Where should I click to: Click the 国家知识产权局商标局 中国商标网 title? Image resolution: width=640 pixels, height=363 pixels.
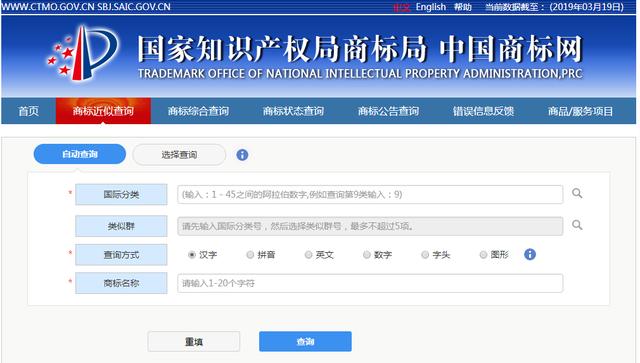tap(360, 49)
